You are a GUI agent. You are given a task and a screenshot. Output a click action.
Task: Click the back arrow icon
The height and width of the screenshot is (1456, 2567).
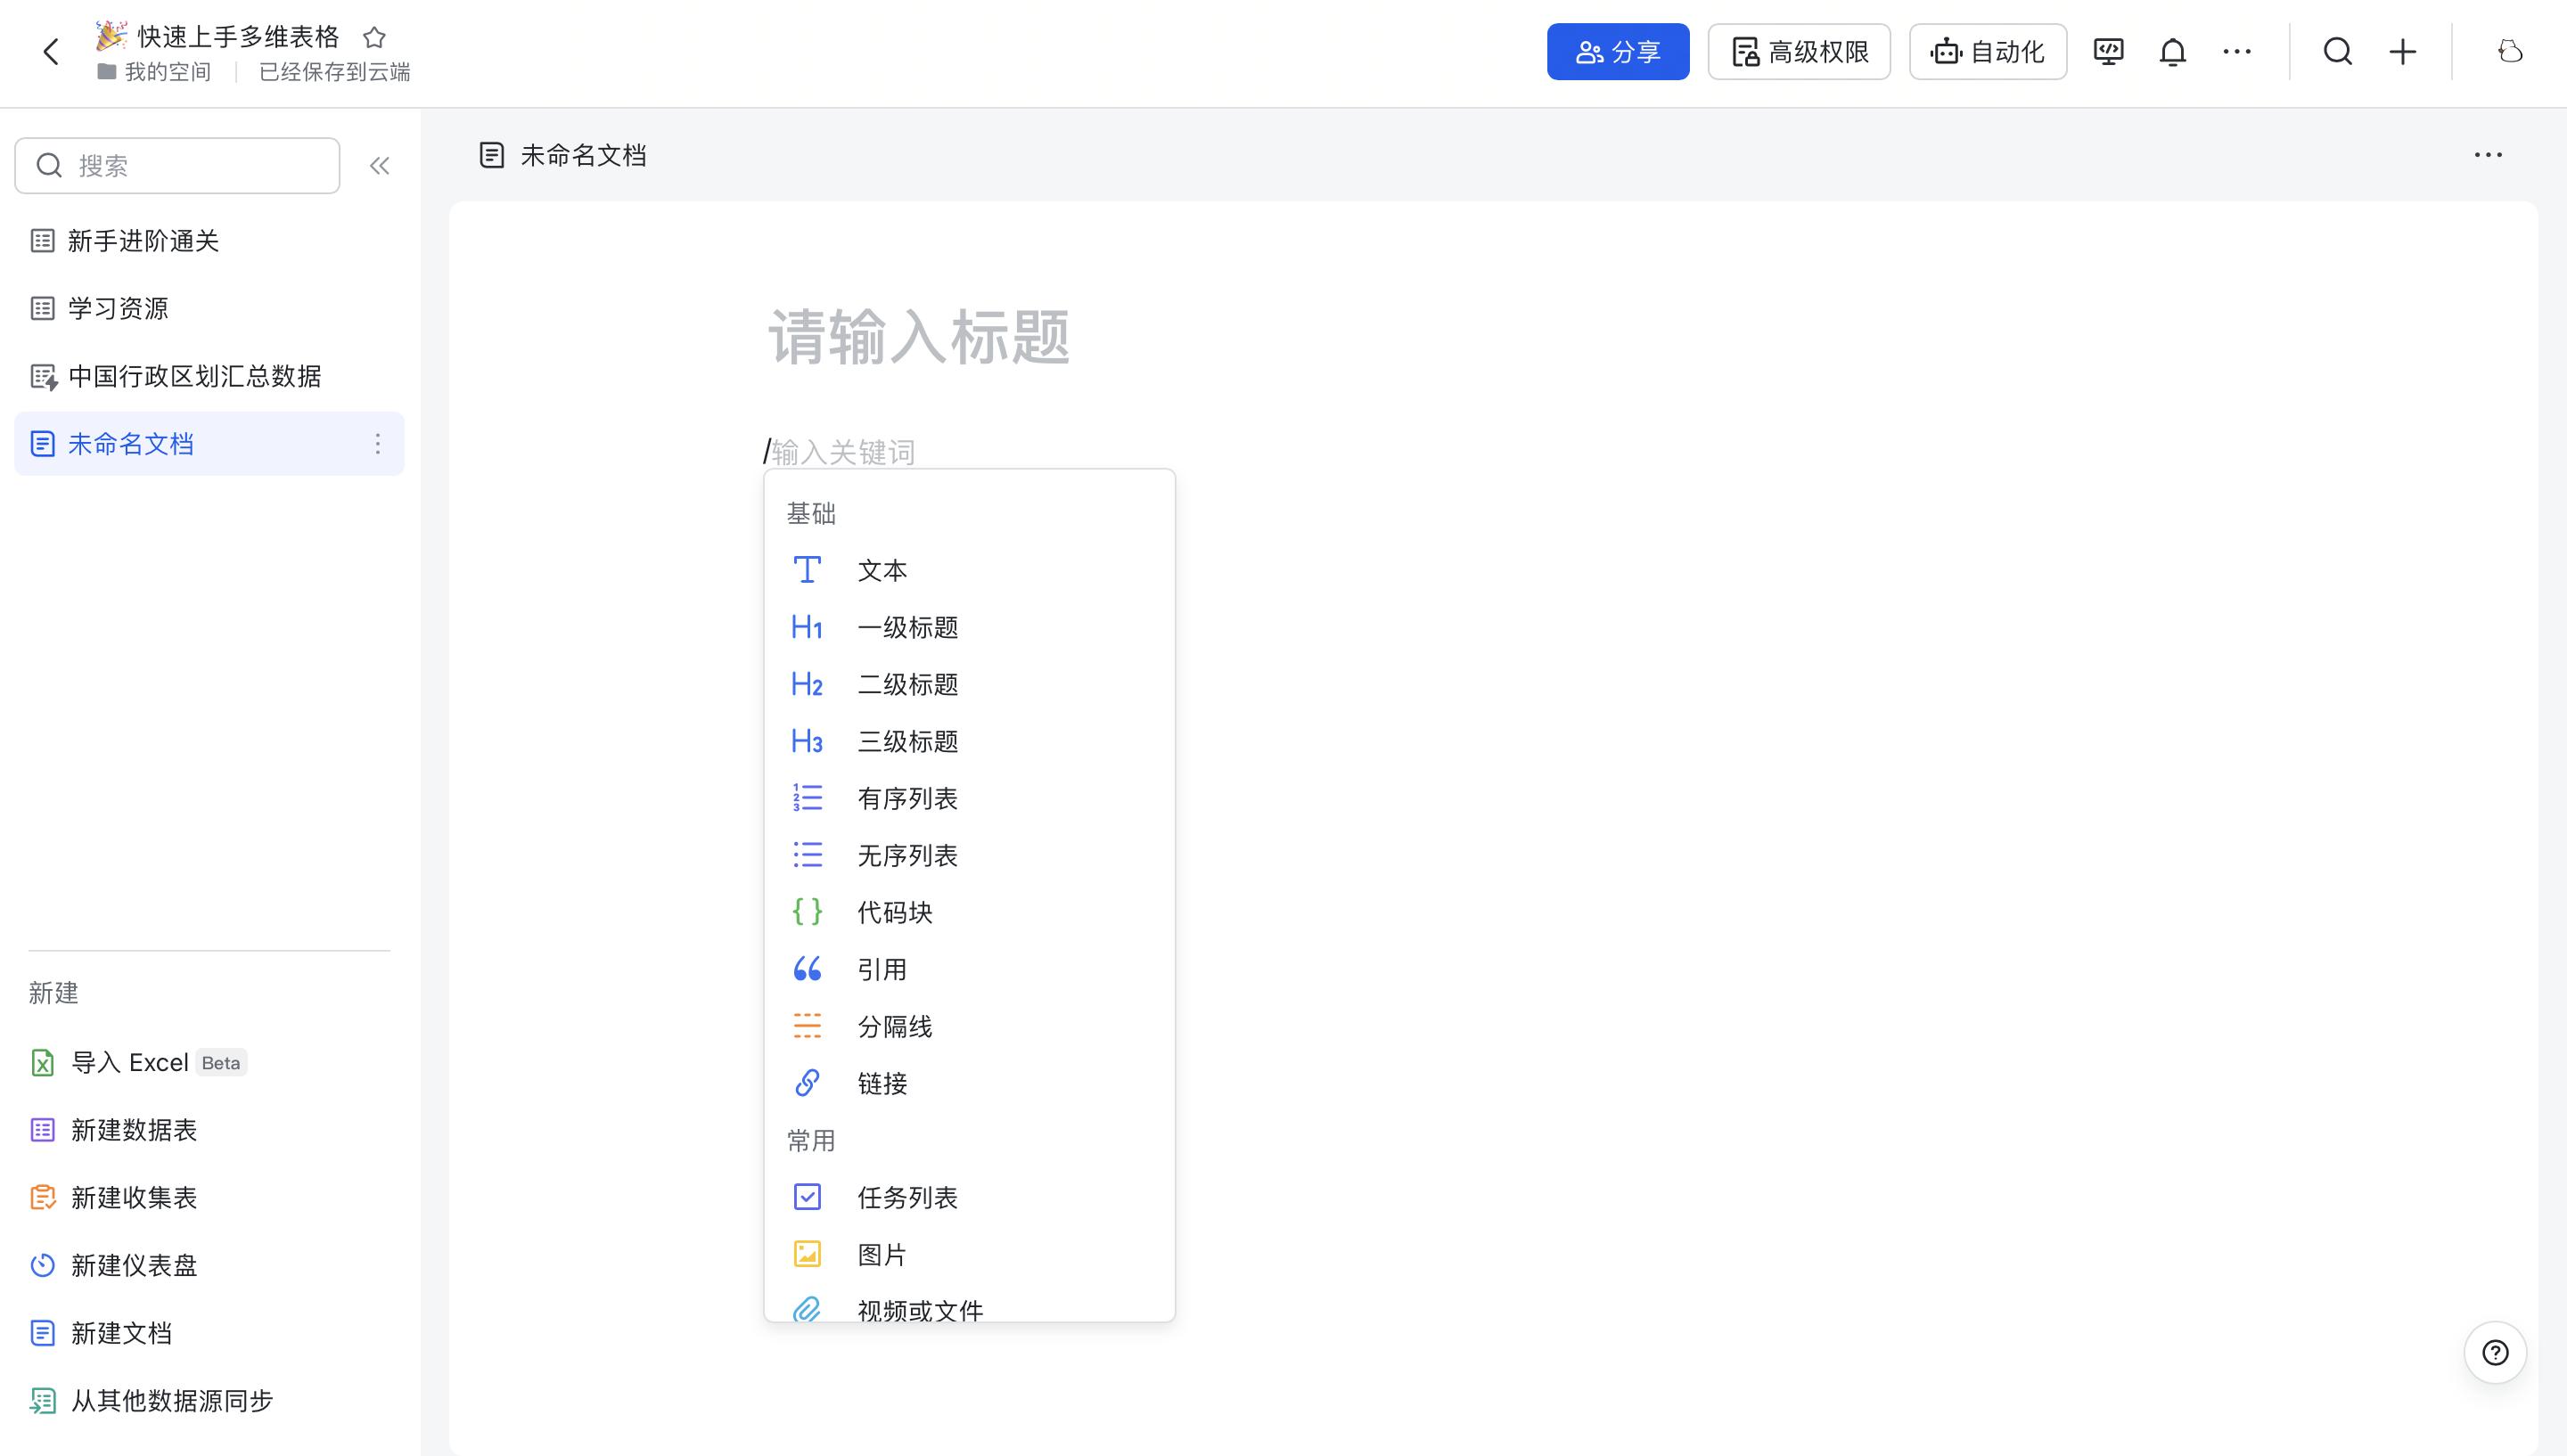tap(52, 51)
